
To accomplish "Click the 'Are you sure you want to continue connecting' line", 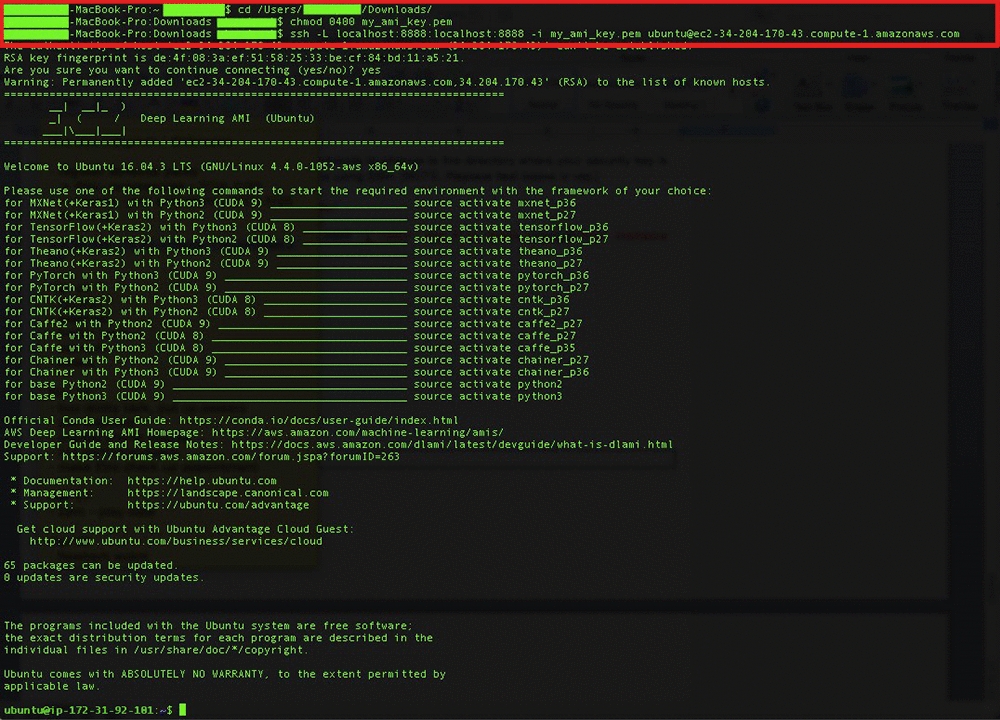I will 192,70.
